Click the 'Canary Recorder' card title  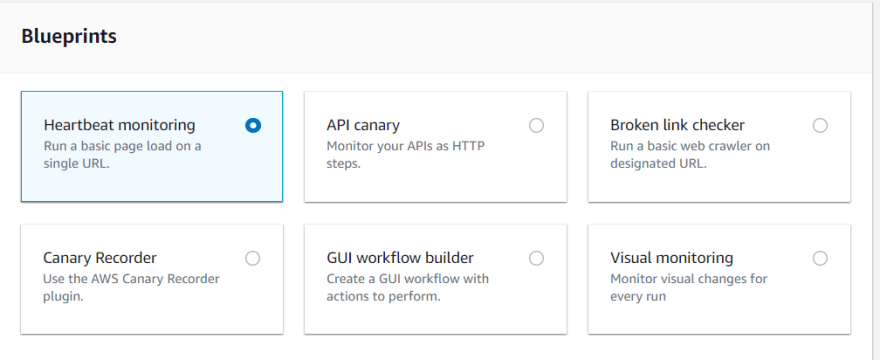point(100,258)
